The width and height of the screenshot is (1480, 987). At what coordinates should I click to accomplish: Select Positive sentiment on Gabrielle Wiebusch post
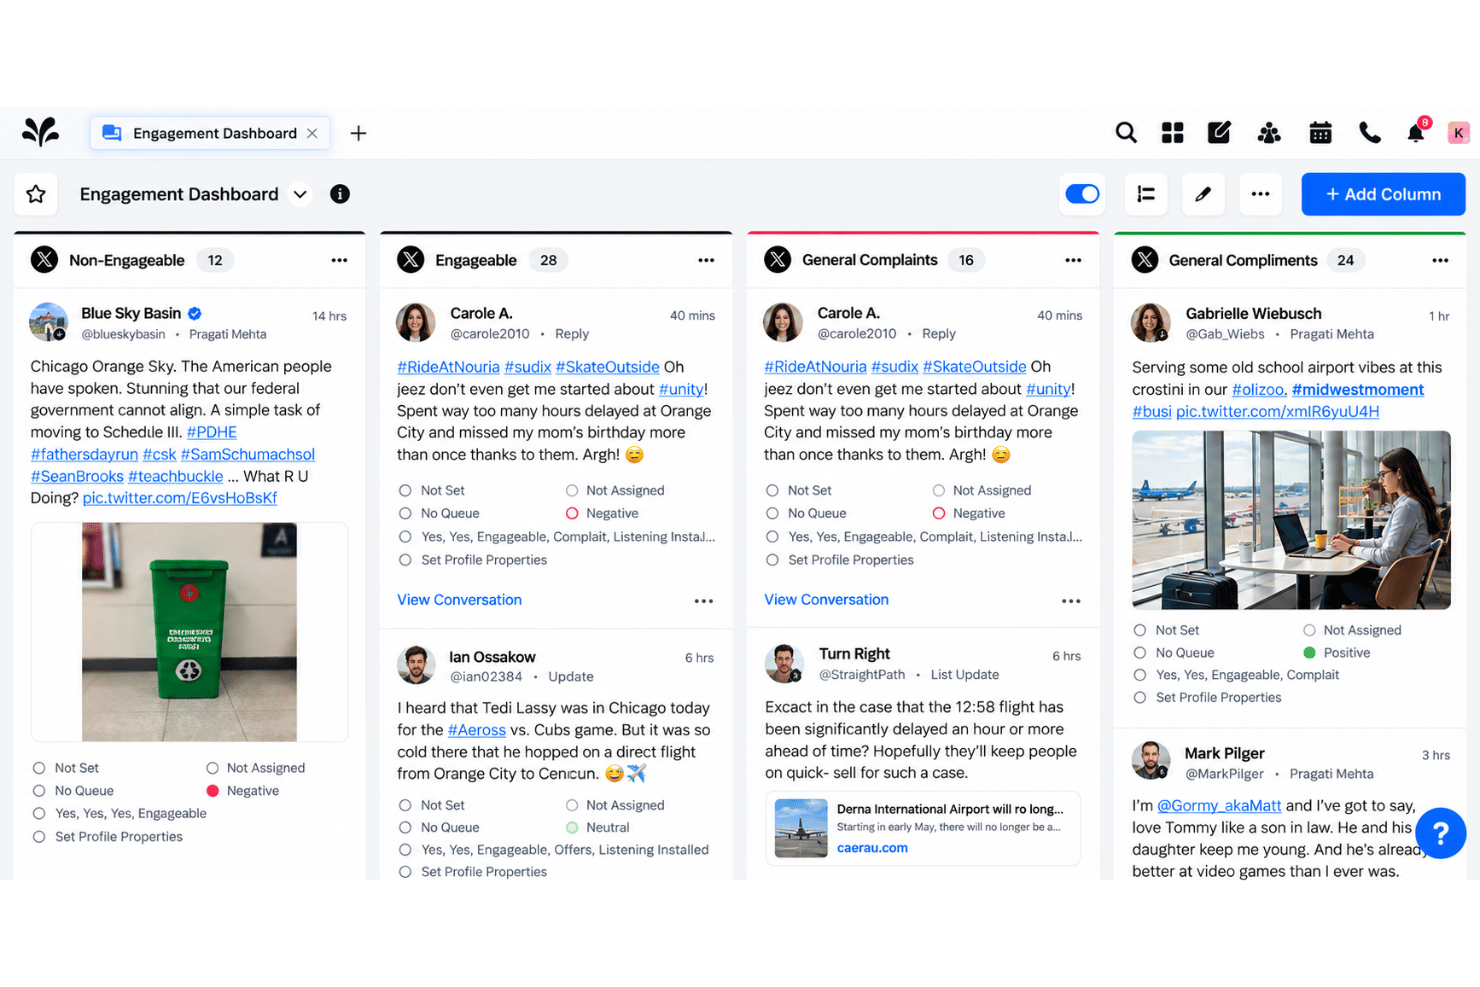pos(1336,653)
